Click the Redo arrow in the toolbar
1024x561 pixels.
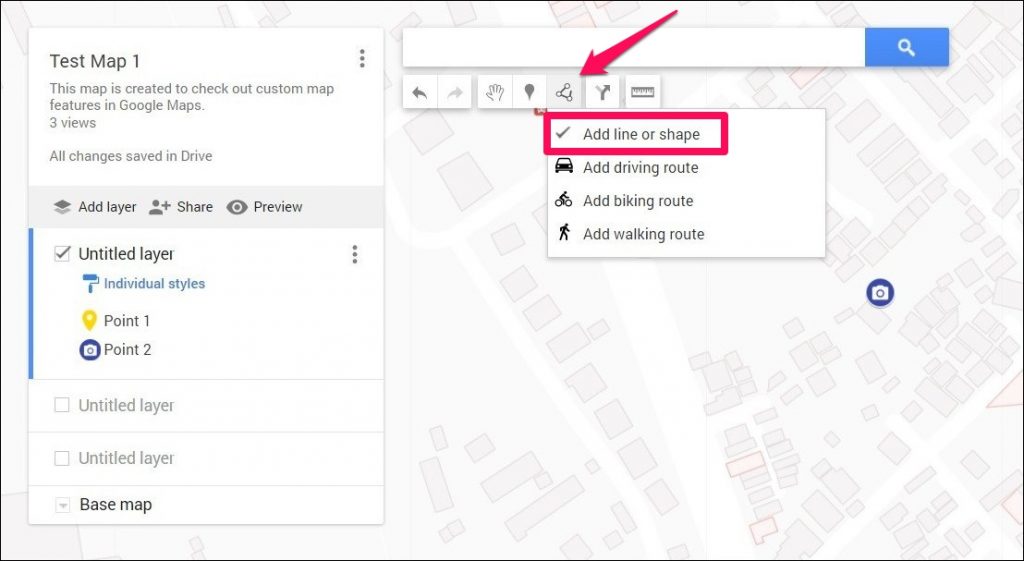pos(455,93)
